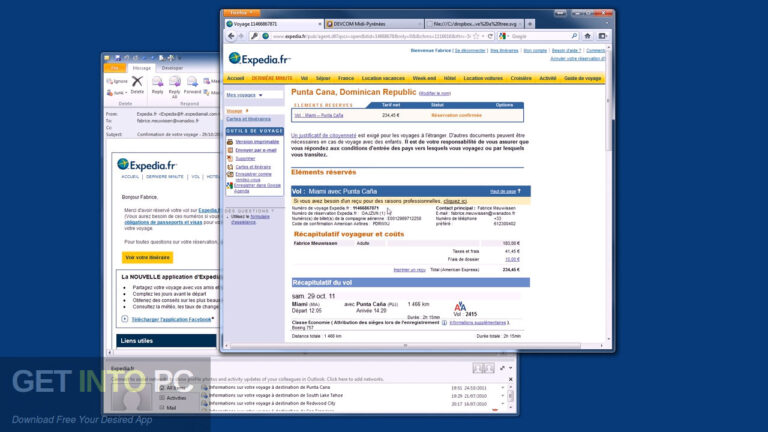Screen dimensions: 768x432
Task: Click the Accueil menu item in browser
Action: tap(235, 78)
